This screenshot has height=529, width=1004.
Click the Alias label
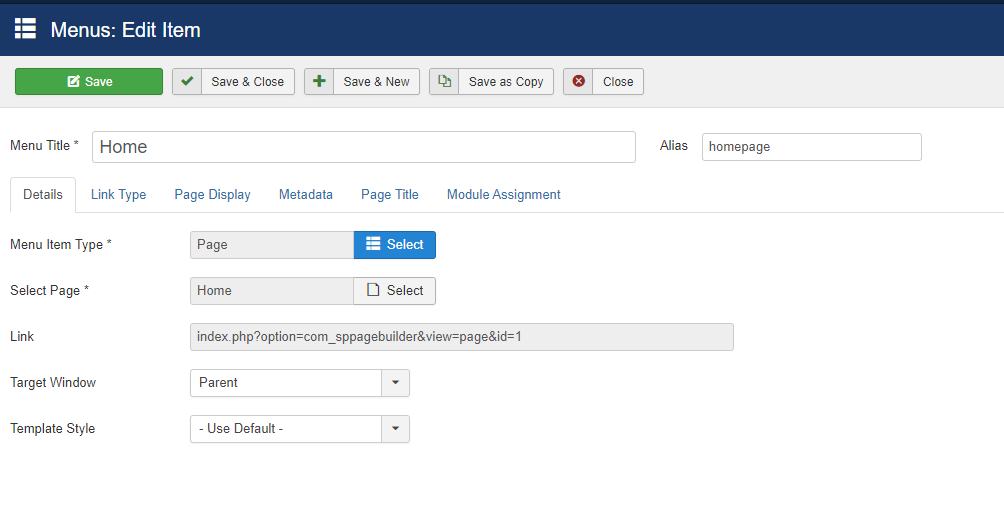[674, 145]
